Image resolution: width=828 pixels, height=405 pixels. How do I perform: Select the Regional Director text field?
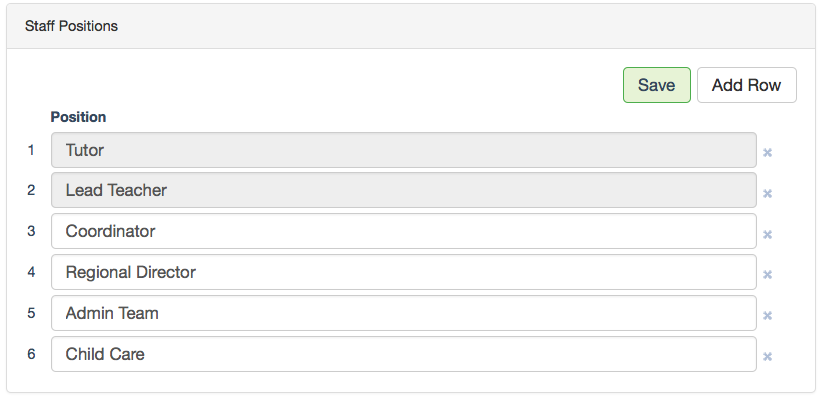pyautogui.click(x=403, y=272)
